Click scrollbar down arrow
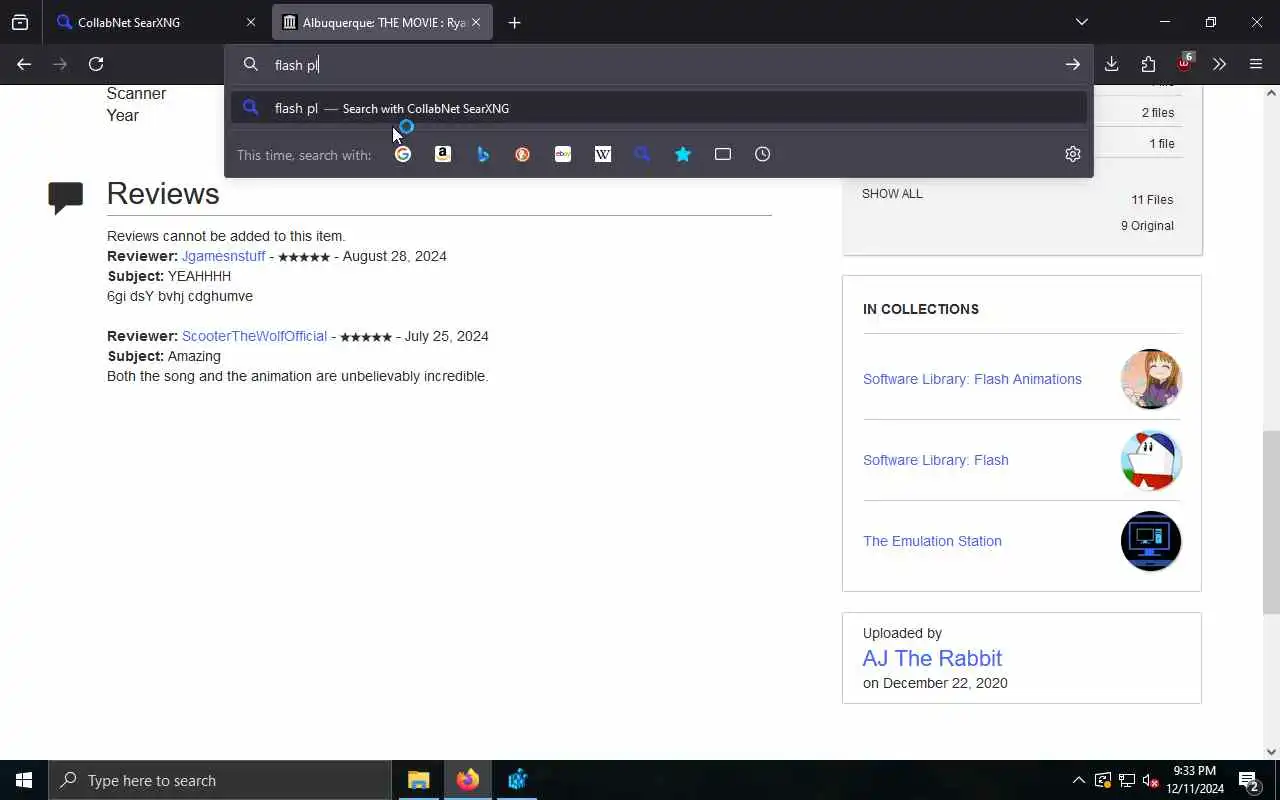 1271,752
